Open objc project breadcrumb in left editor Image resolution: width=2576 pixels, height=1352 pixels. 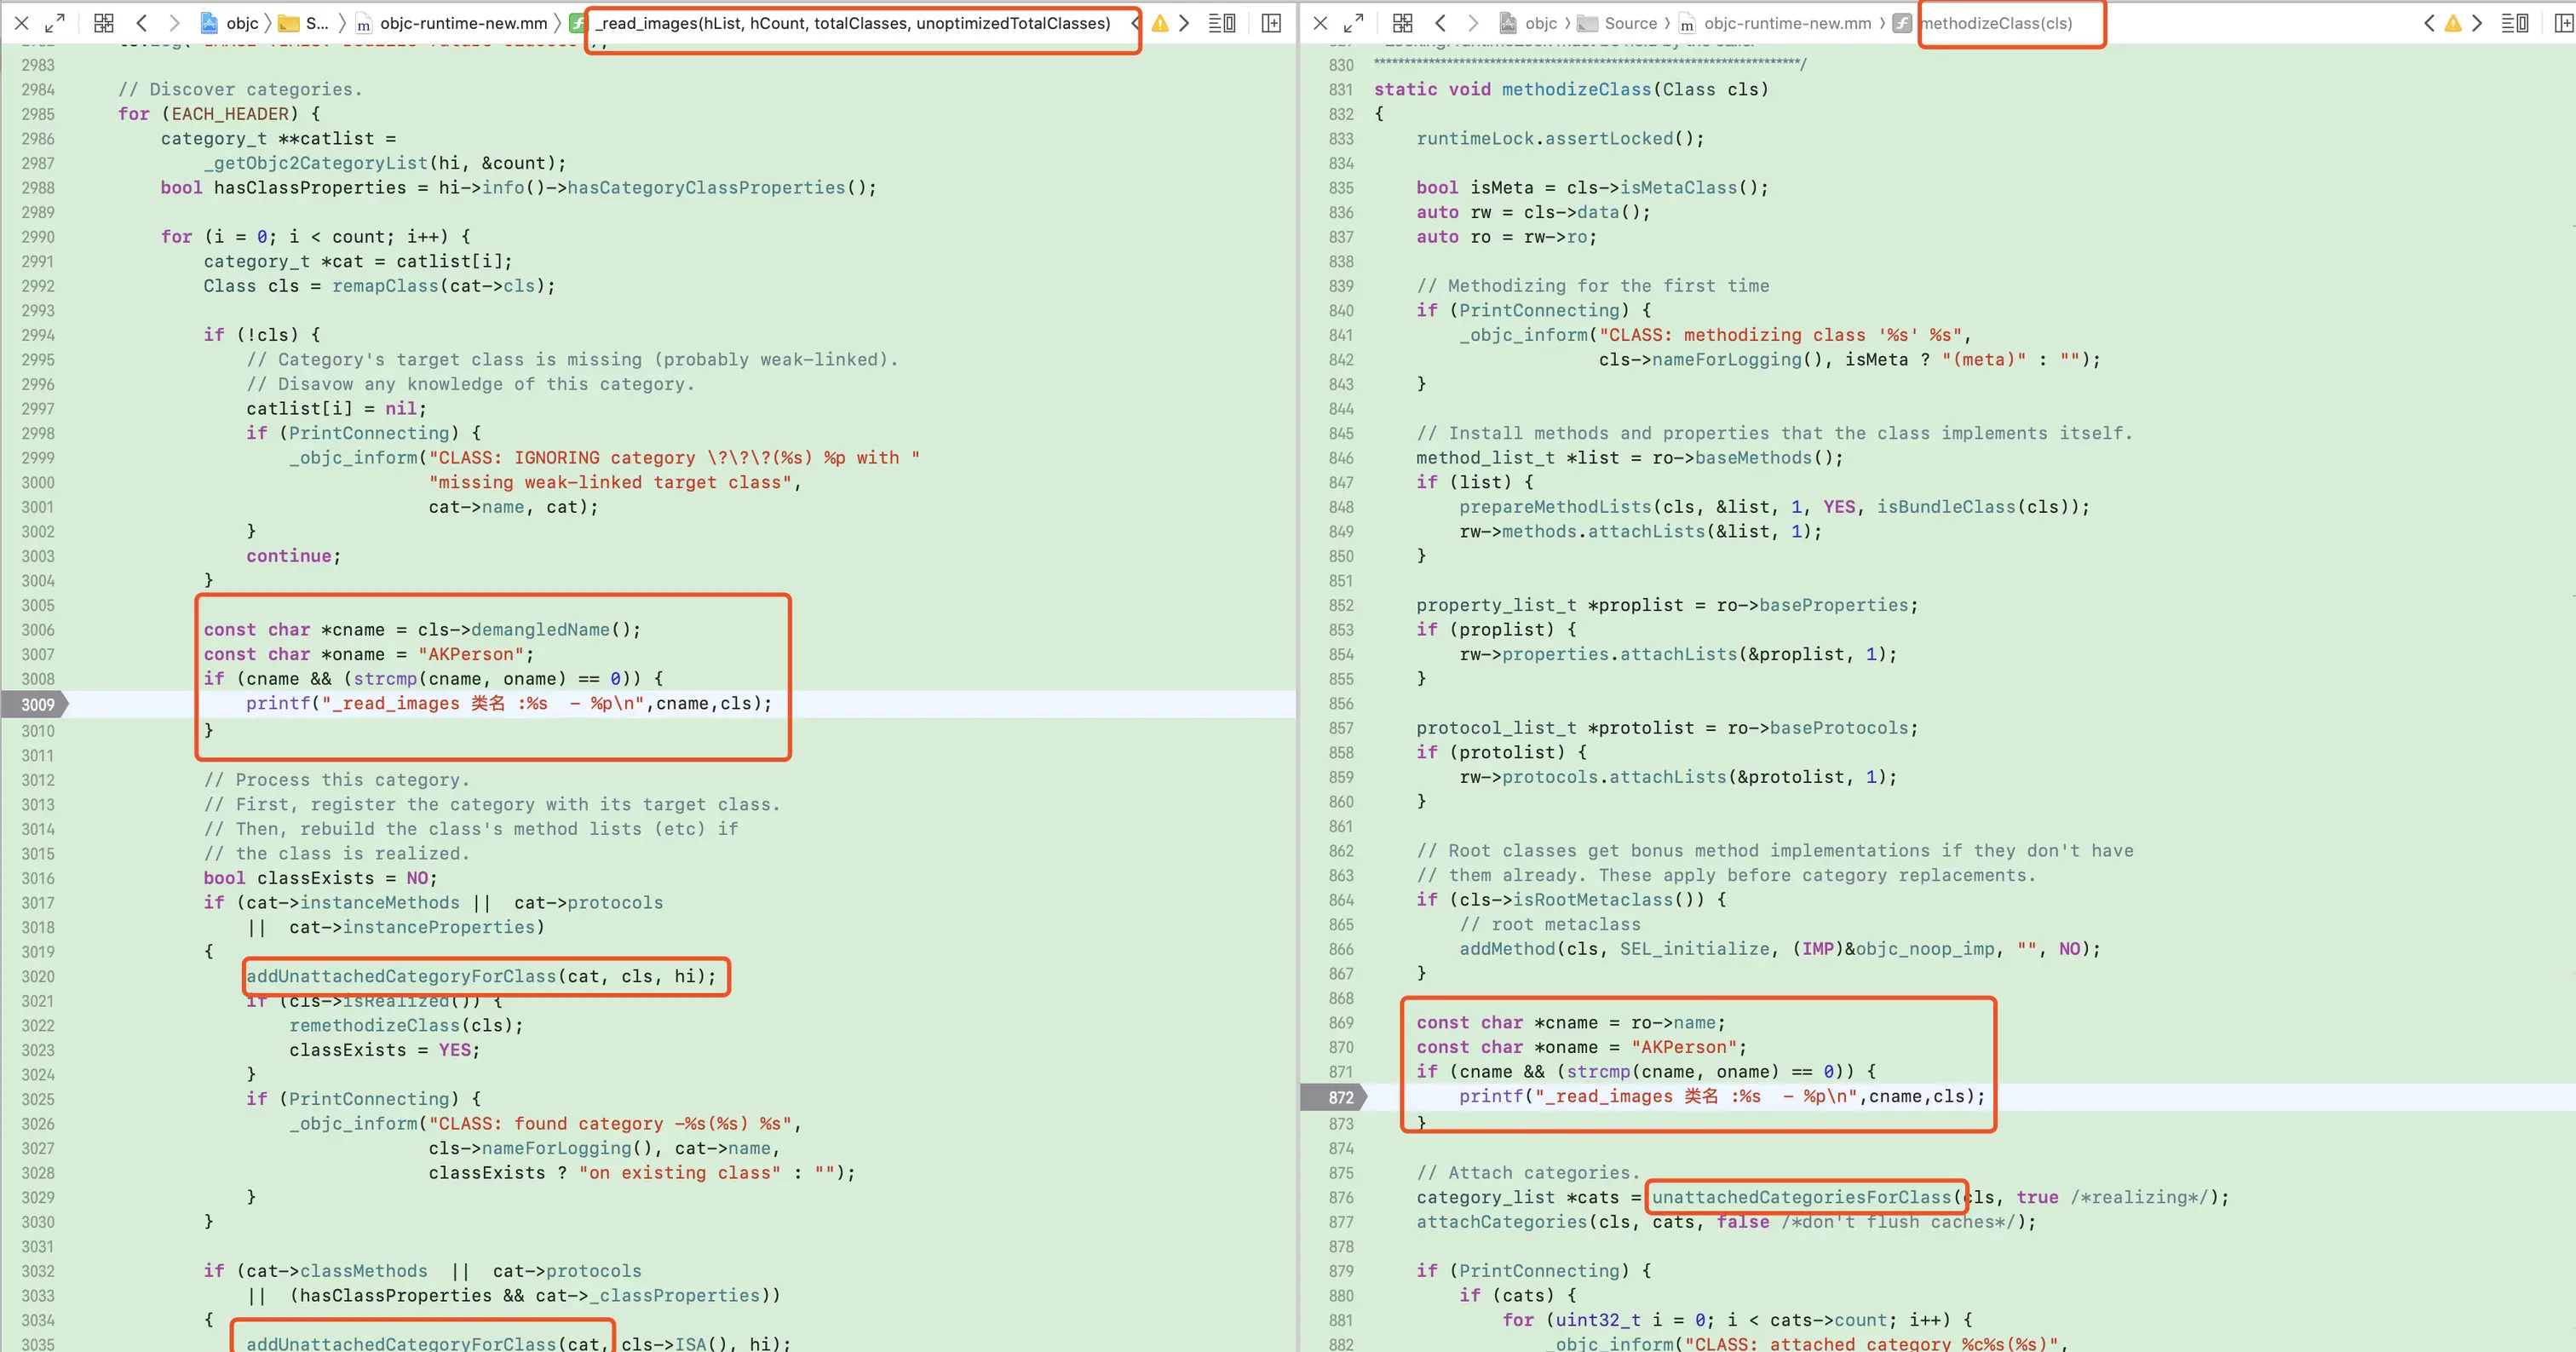[229, 22]
